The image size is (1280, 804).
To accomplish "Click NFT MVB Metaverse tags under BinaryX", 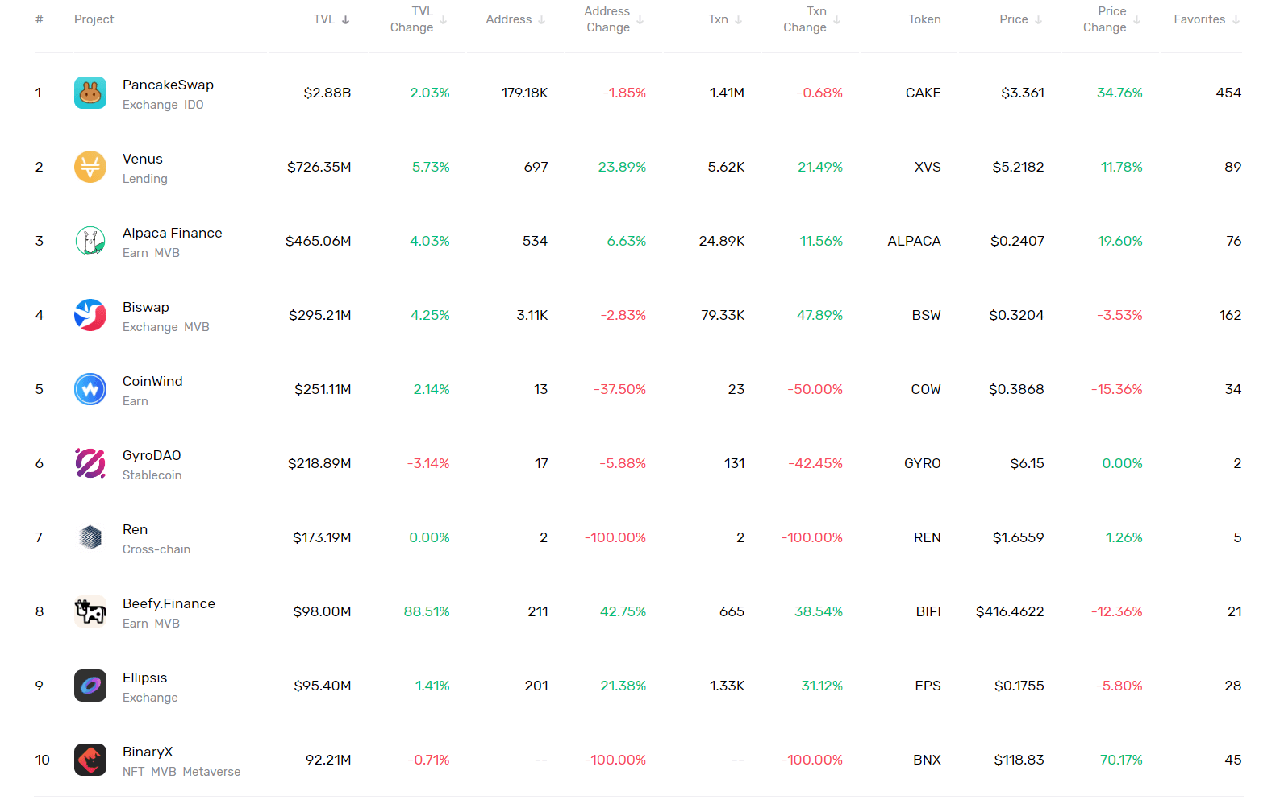I will click(181, 772).
